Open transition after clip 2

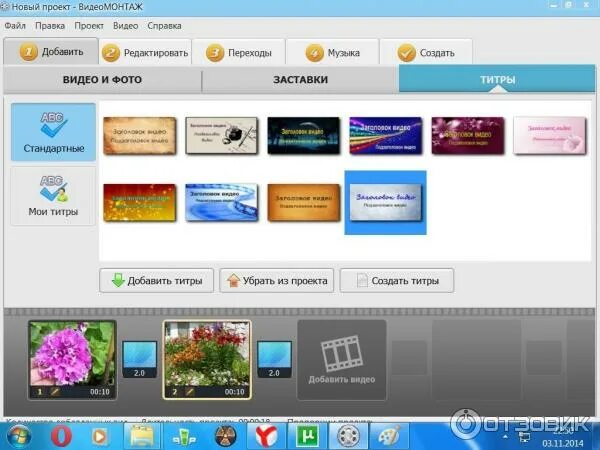[x=274, y=359]
